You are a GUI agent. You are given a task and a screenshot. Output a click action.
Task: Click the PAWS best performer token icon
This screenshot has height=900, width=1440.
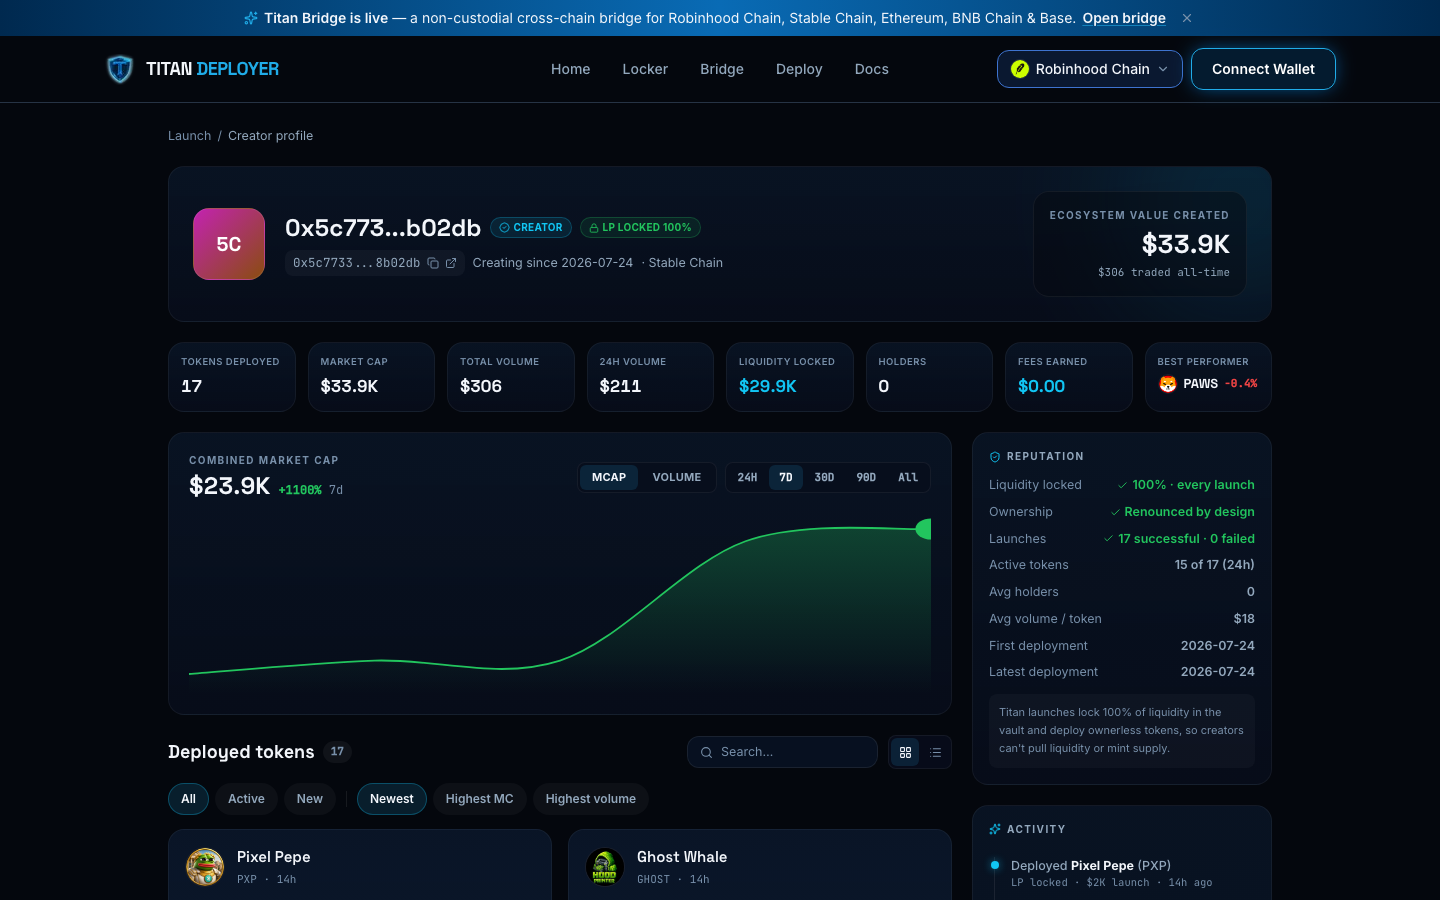[1168, 384]
